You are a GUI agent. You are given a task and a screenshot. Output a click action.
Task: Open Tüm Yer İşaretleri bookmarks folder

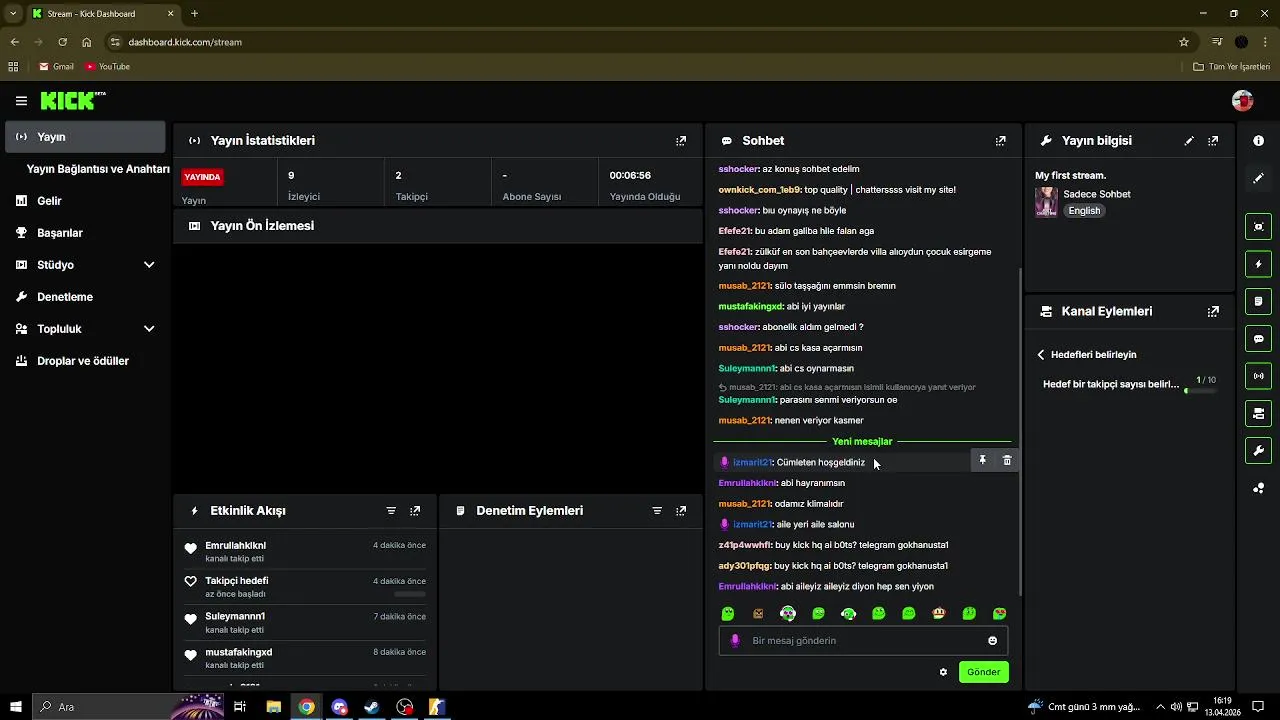click(x=1232, y=67)
